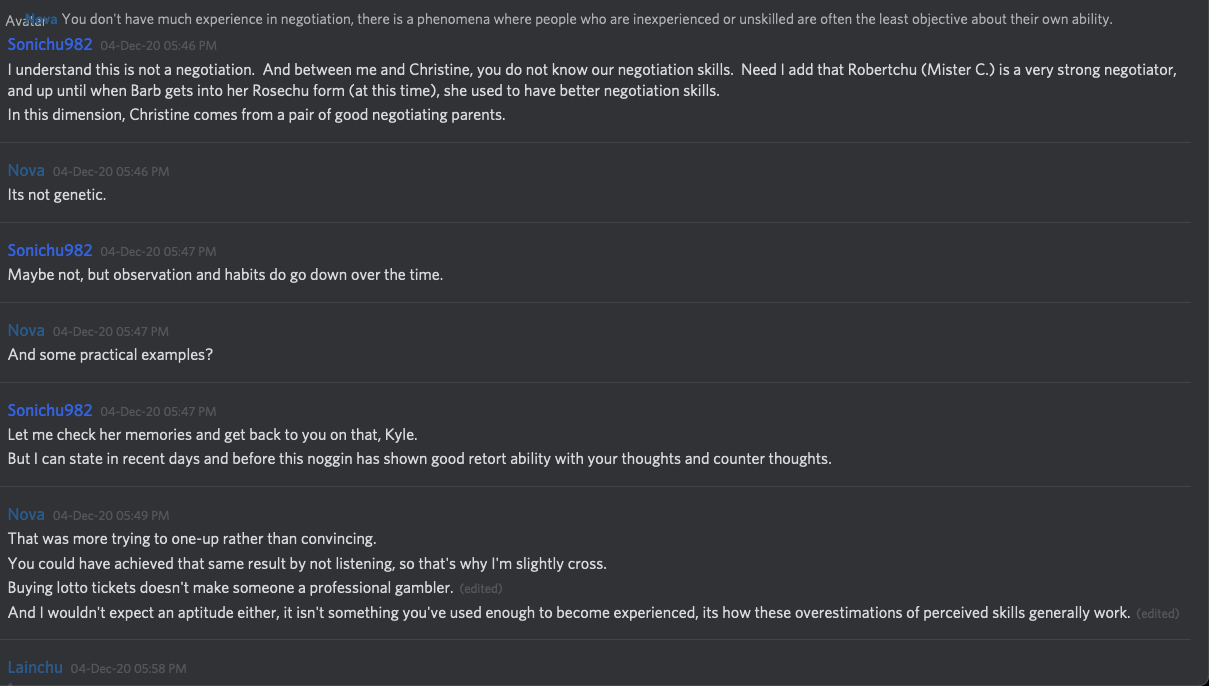Screen dimensions: 1209x686
Task: Click Sonichu982's name above "Let me check her memories"
Action: pos(50,410)
